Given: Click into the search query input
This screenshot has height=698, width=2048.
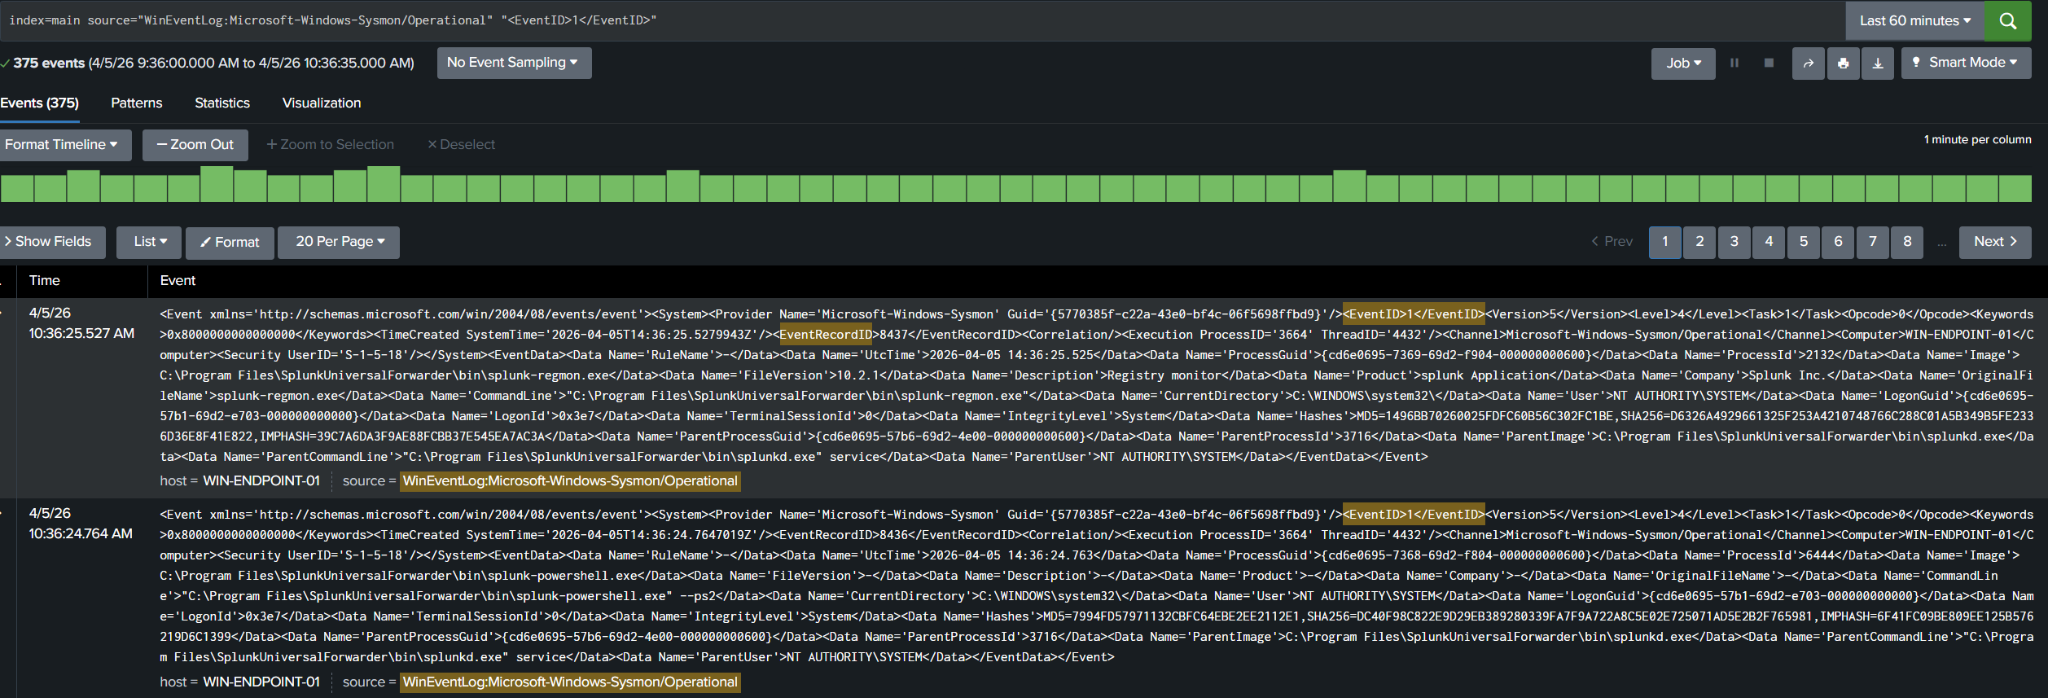Looking at the screenshot, I should [920, 20].
